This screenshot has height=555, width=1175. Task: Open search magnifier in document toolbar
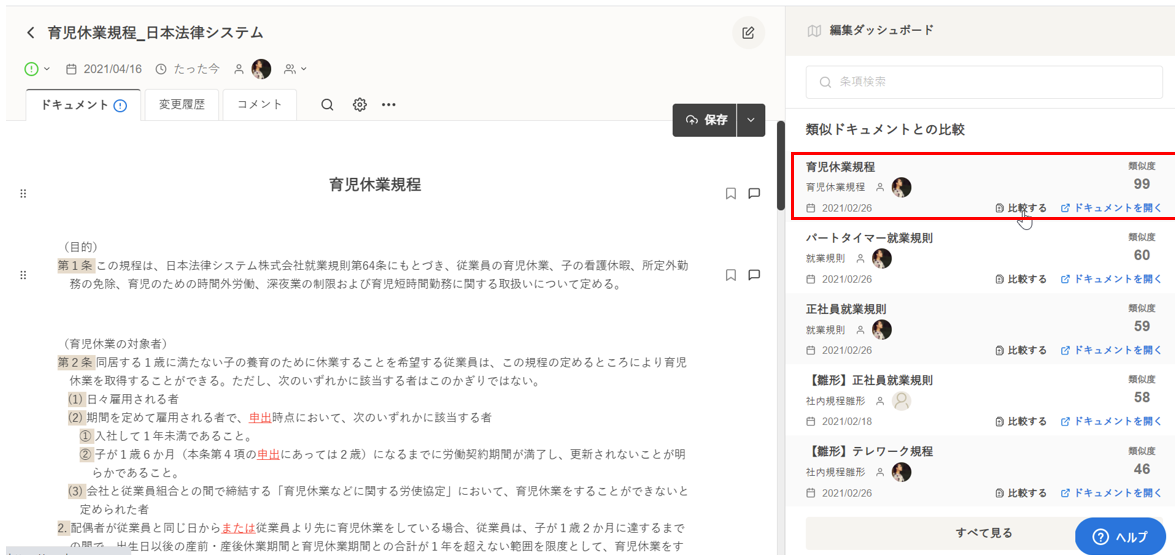tap(327, 105)
